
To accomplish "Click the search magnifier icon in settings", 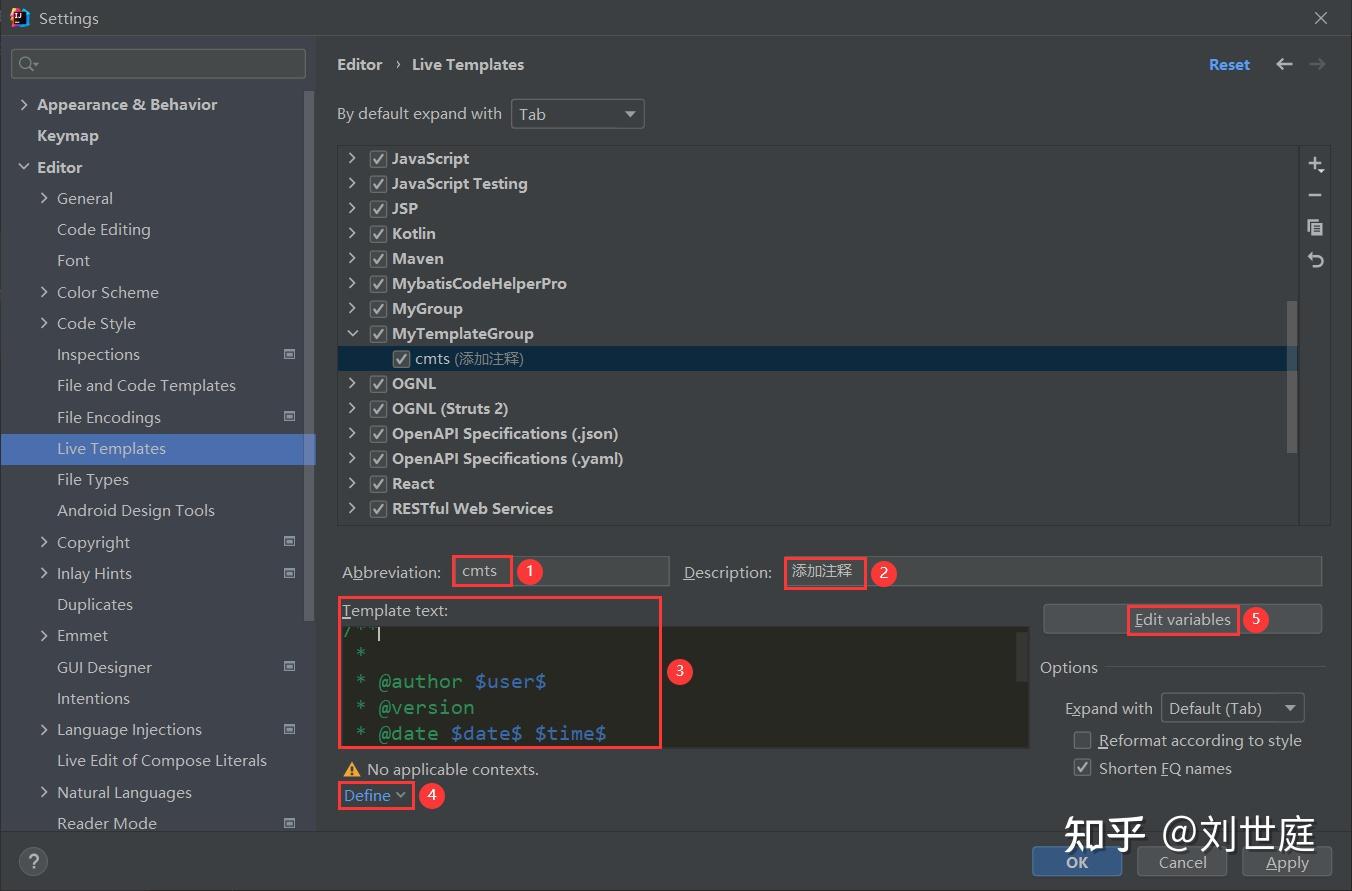I will coord(27,64).
